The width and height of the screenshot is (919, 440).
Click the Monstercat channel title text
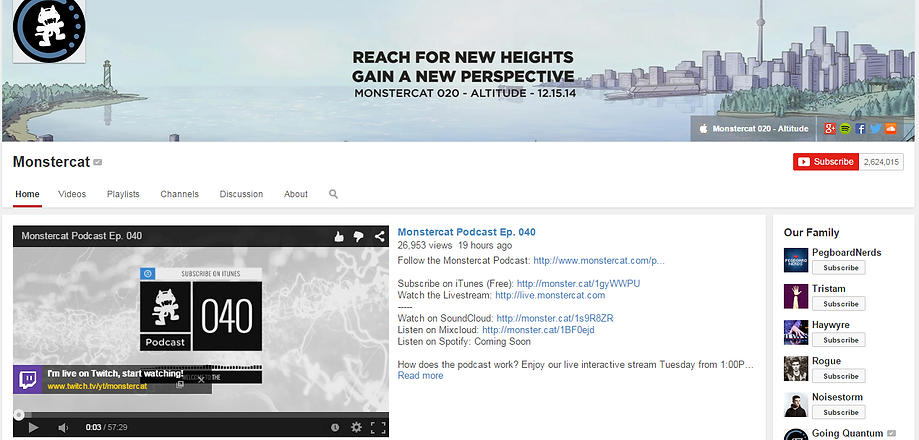click(x=52, y=162)
